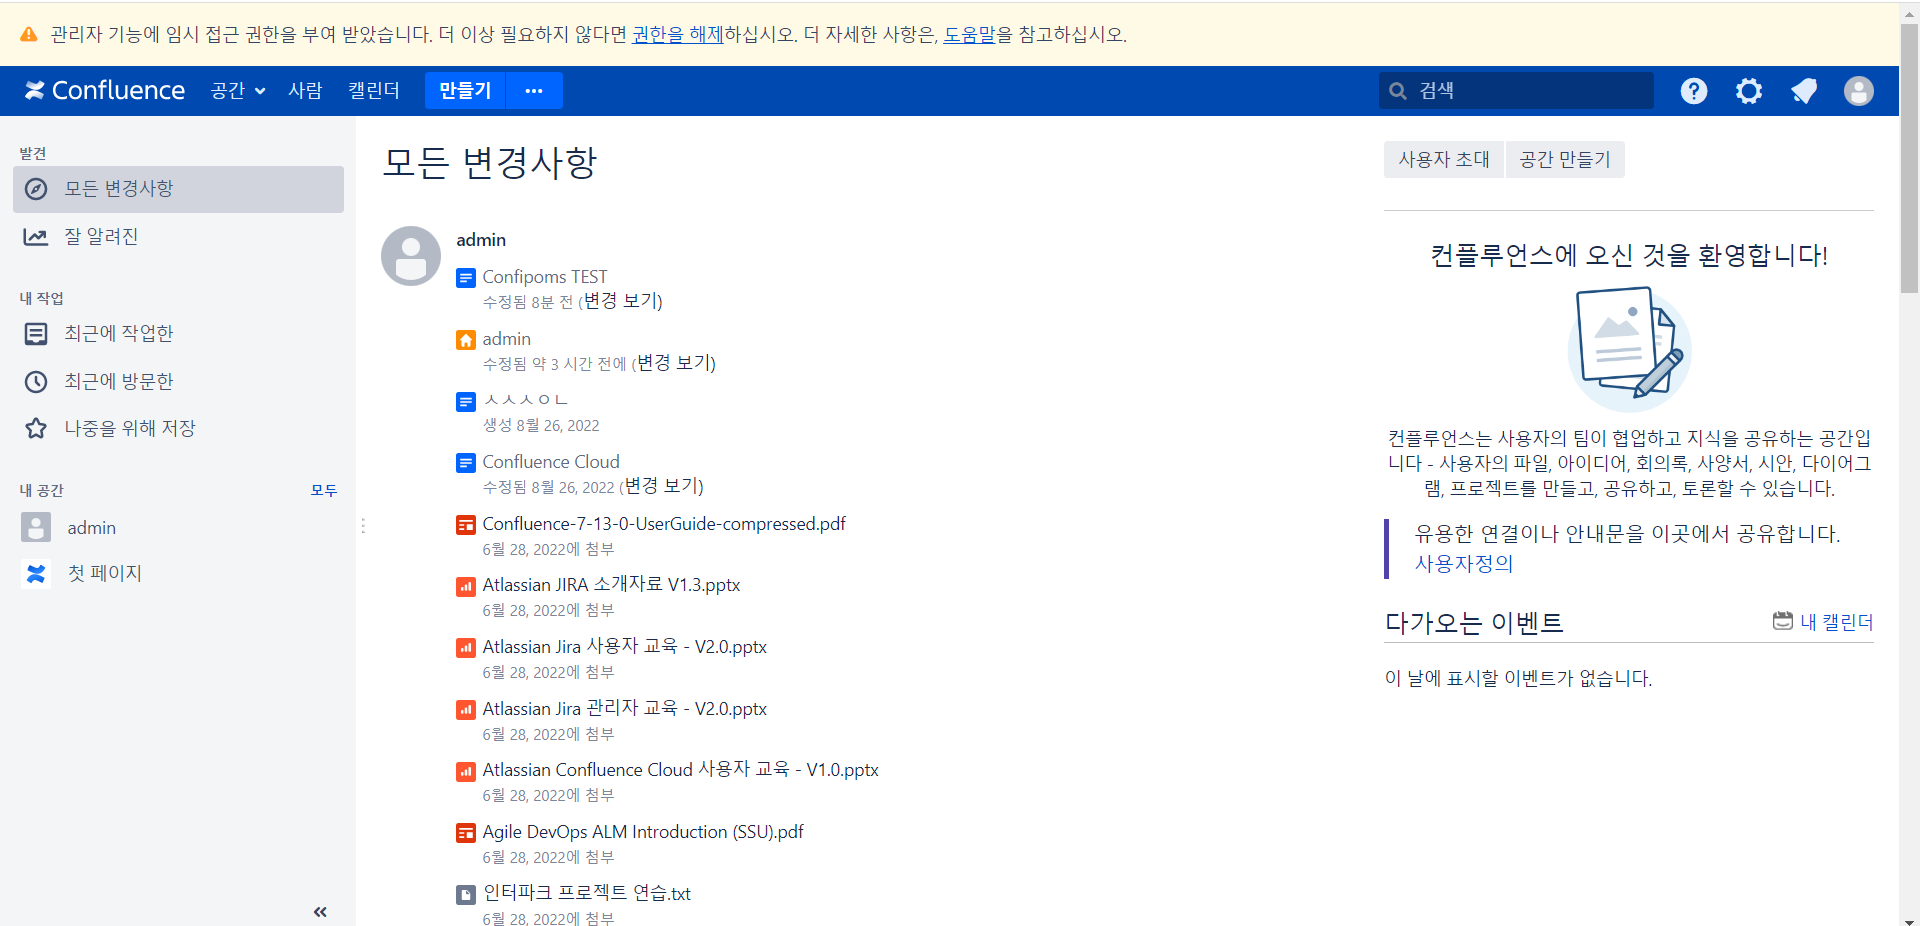Open the notifications icon in the header
1920x926 pixels.
[x=1804, y=91]
